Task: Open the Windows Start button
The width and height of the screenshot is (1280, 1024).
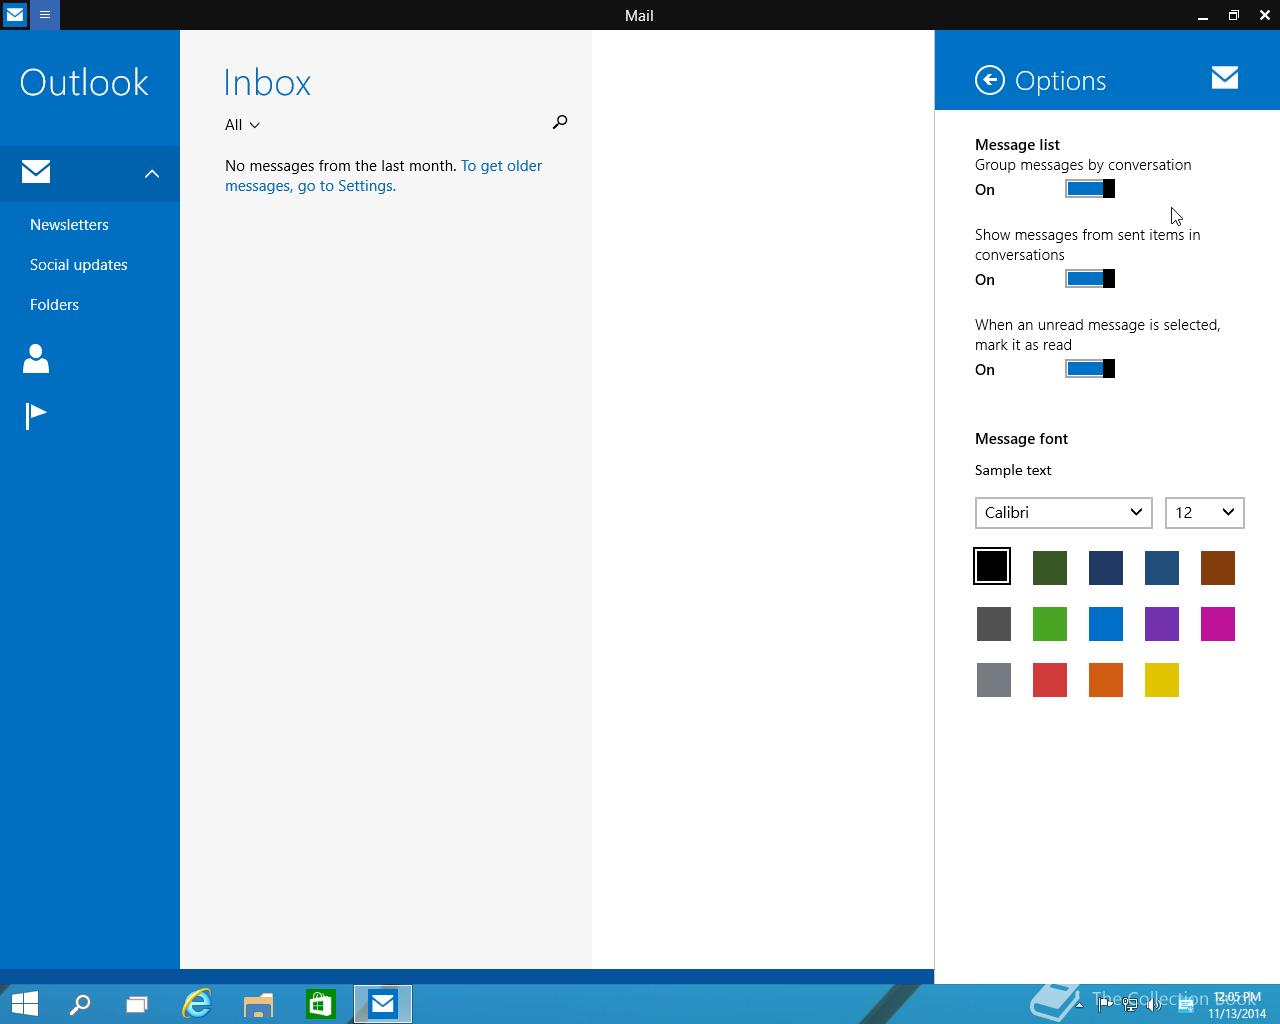Action: (24, 1004)
